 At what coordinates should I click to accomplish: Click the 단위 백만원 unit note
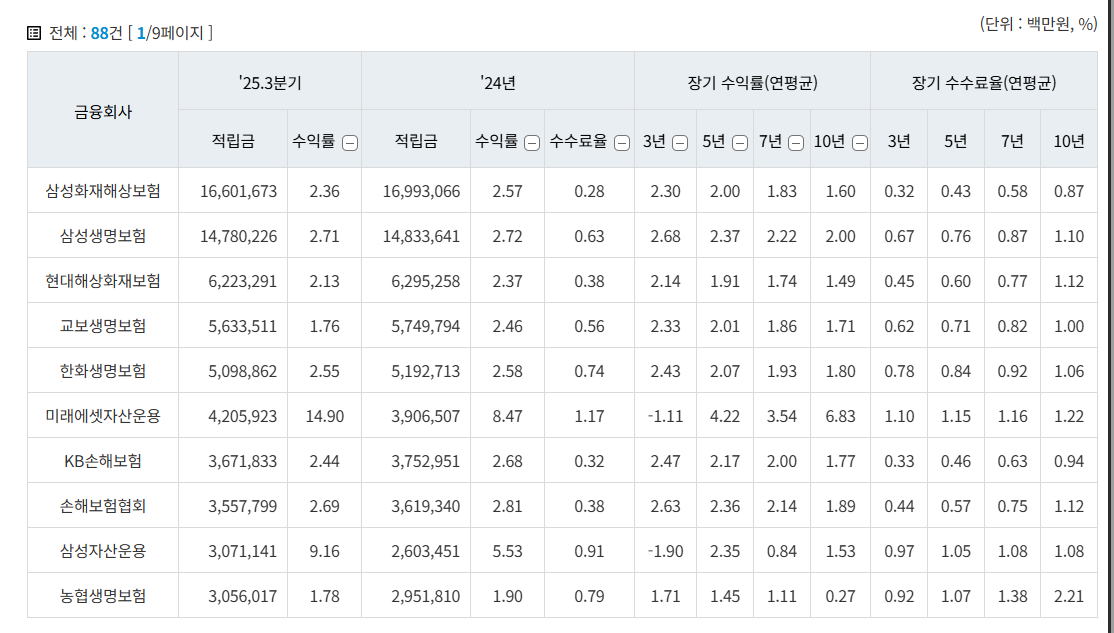tap(1038, 24)
